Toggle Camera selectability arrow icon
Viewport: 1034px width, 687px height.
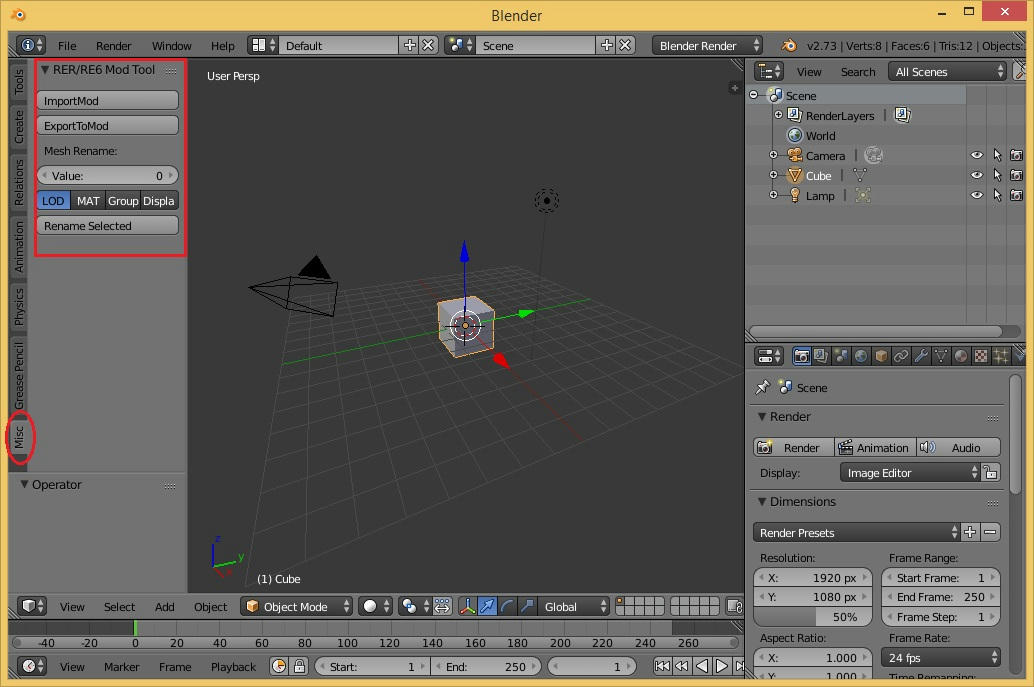click(997, 156)
